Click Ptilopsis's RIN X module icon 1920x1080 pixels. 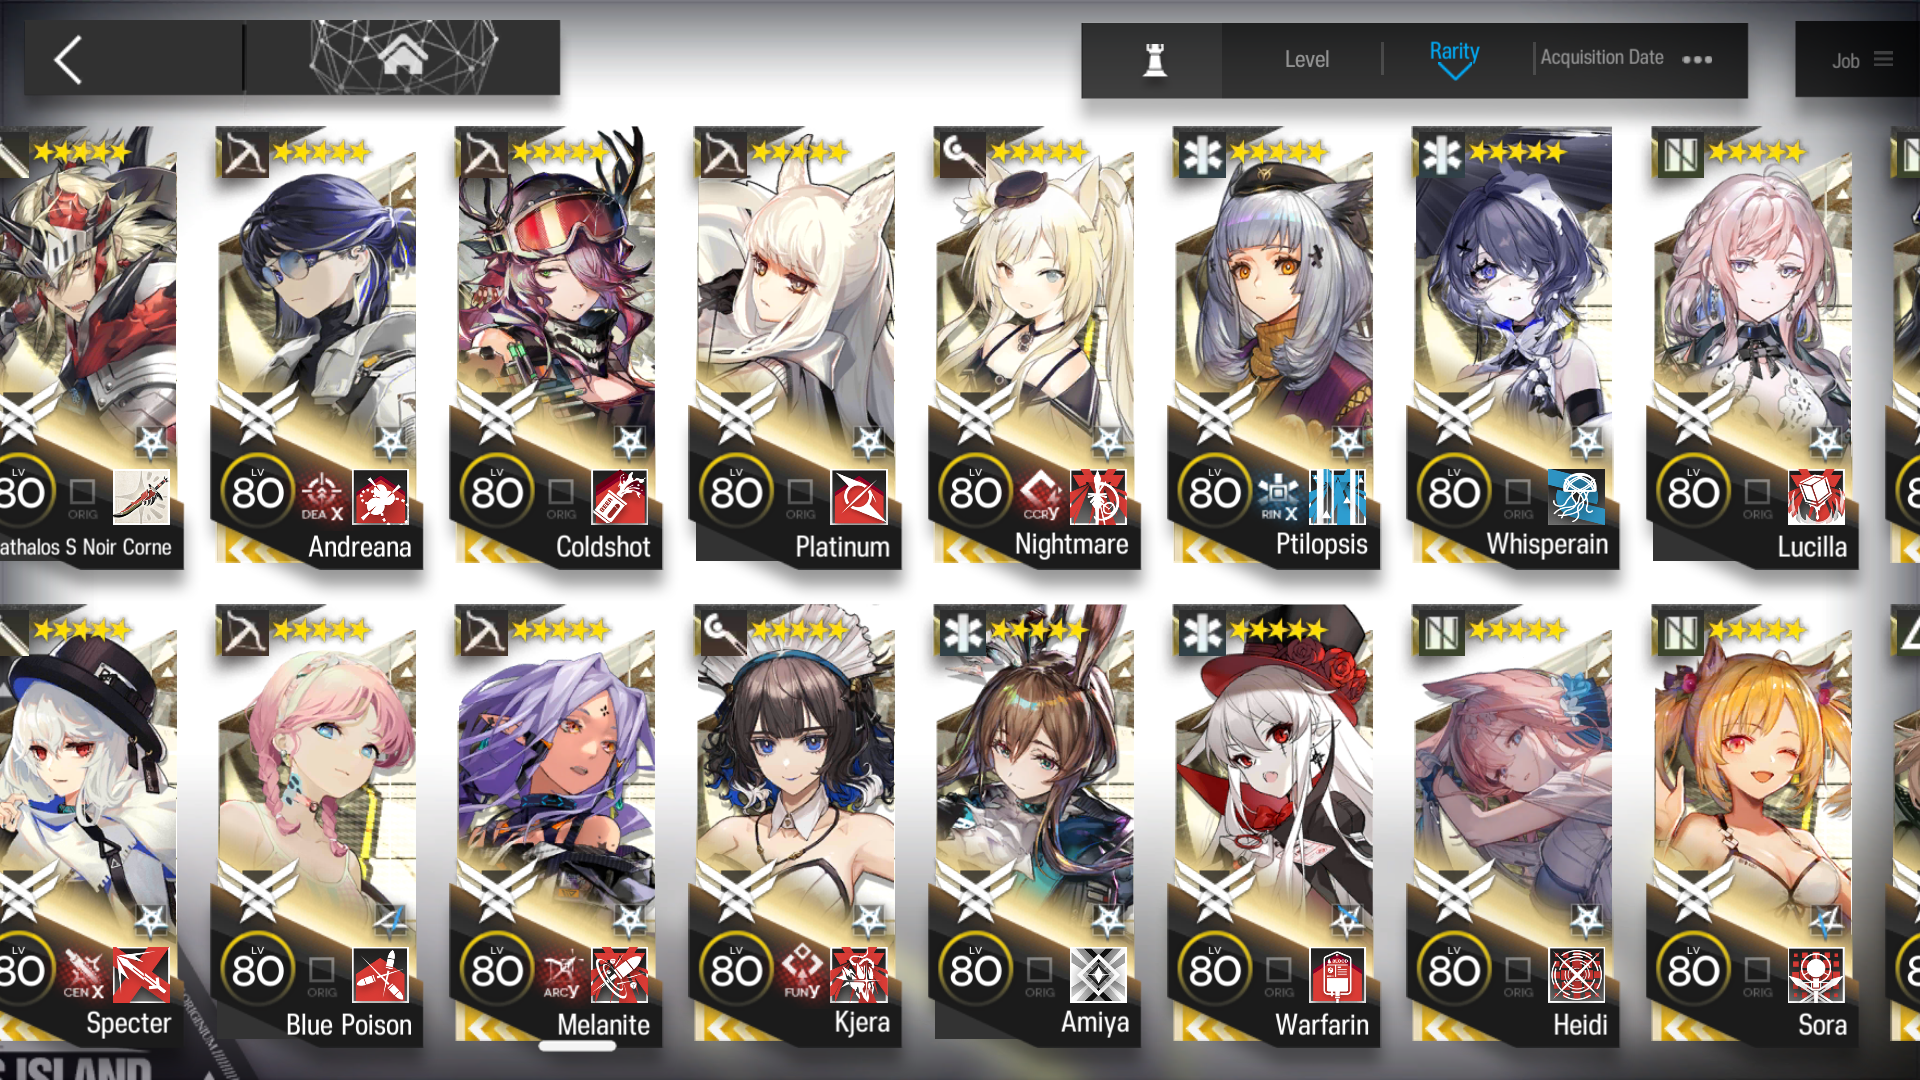[1279, 497]
